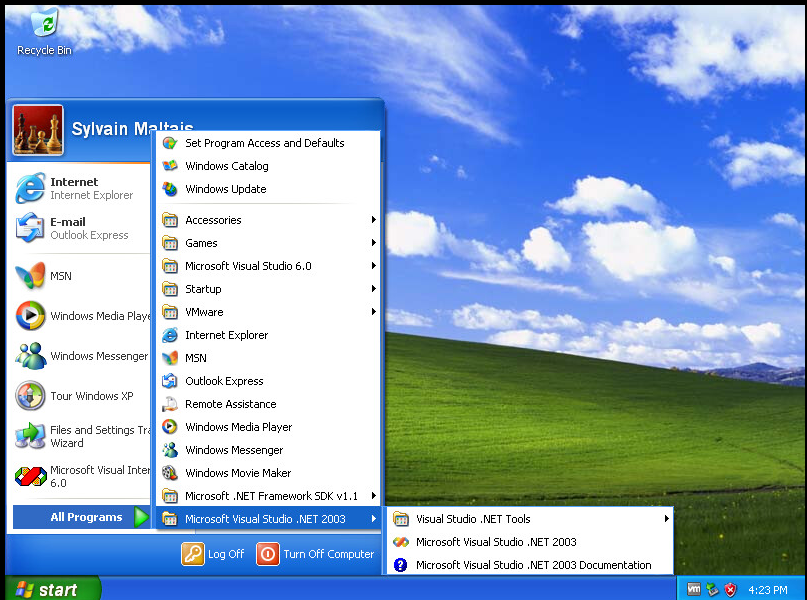
Task: Click the Outlook Express E-mail icon
Action: (x=30, y=228)
